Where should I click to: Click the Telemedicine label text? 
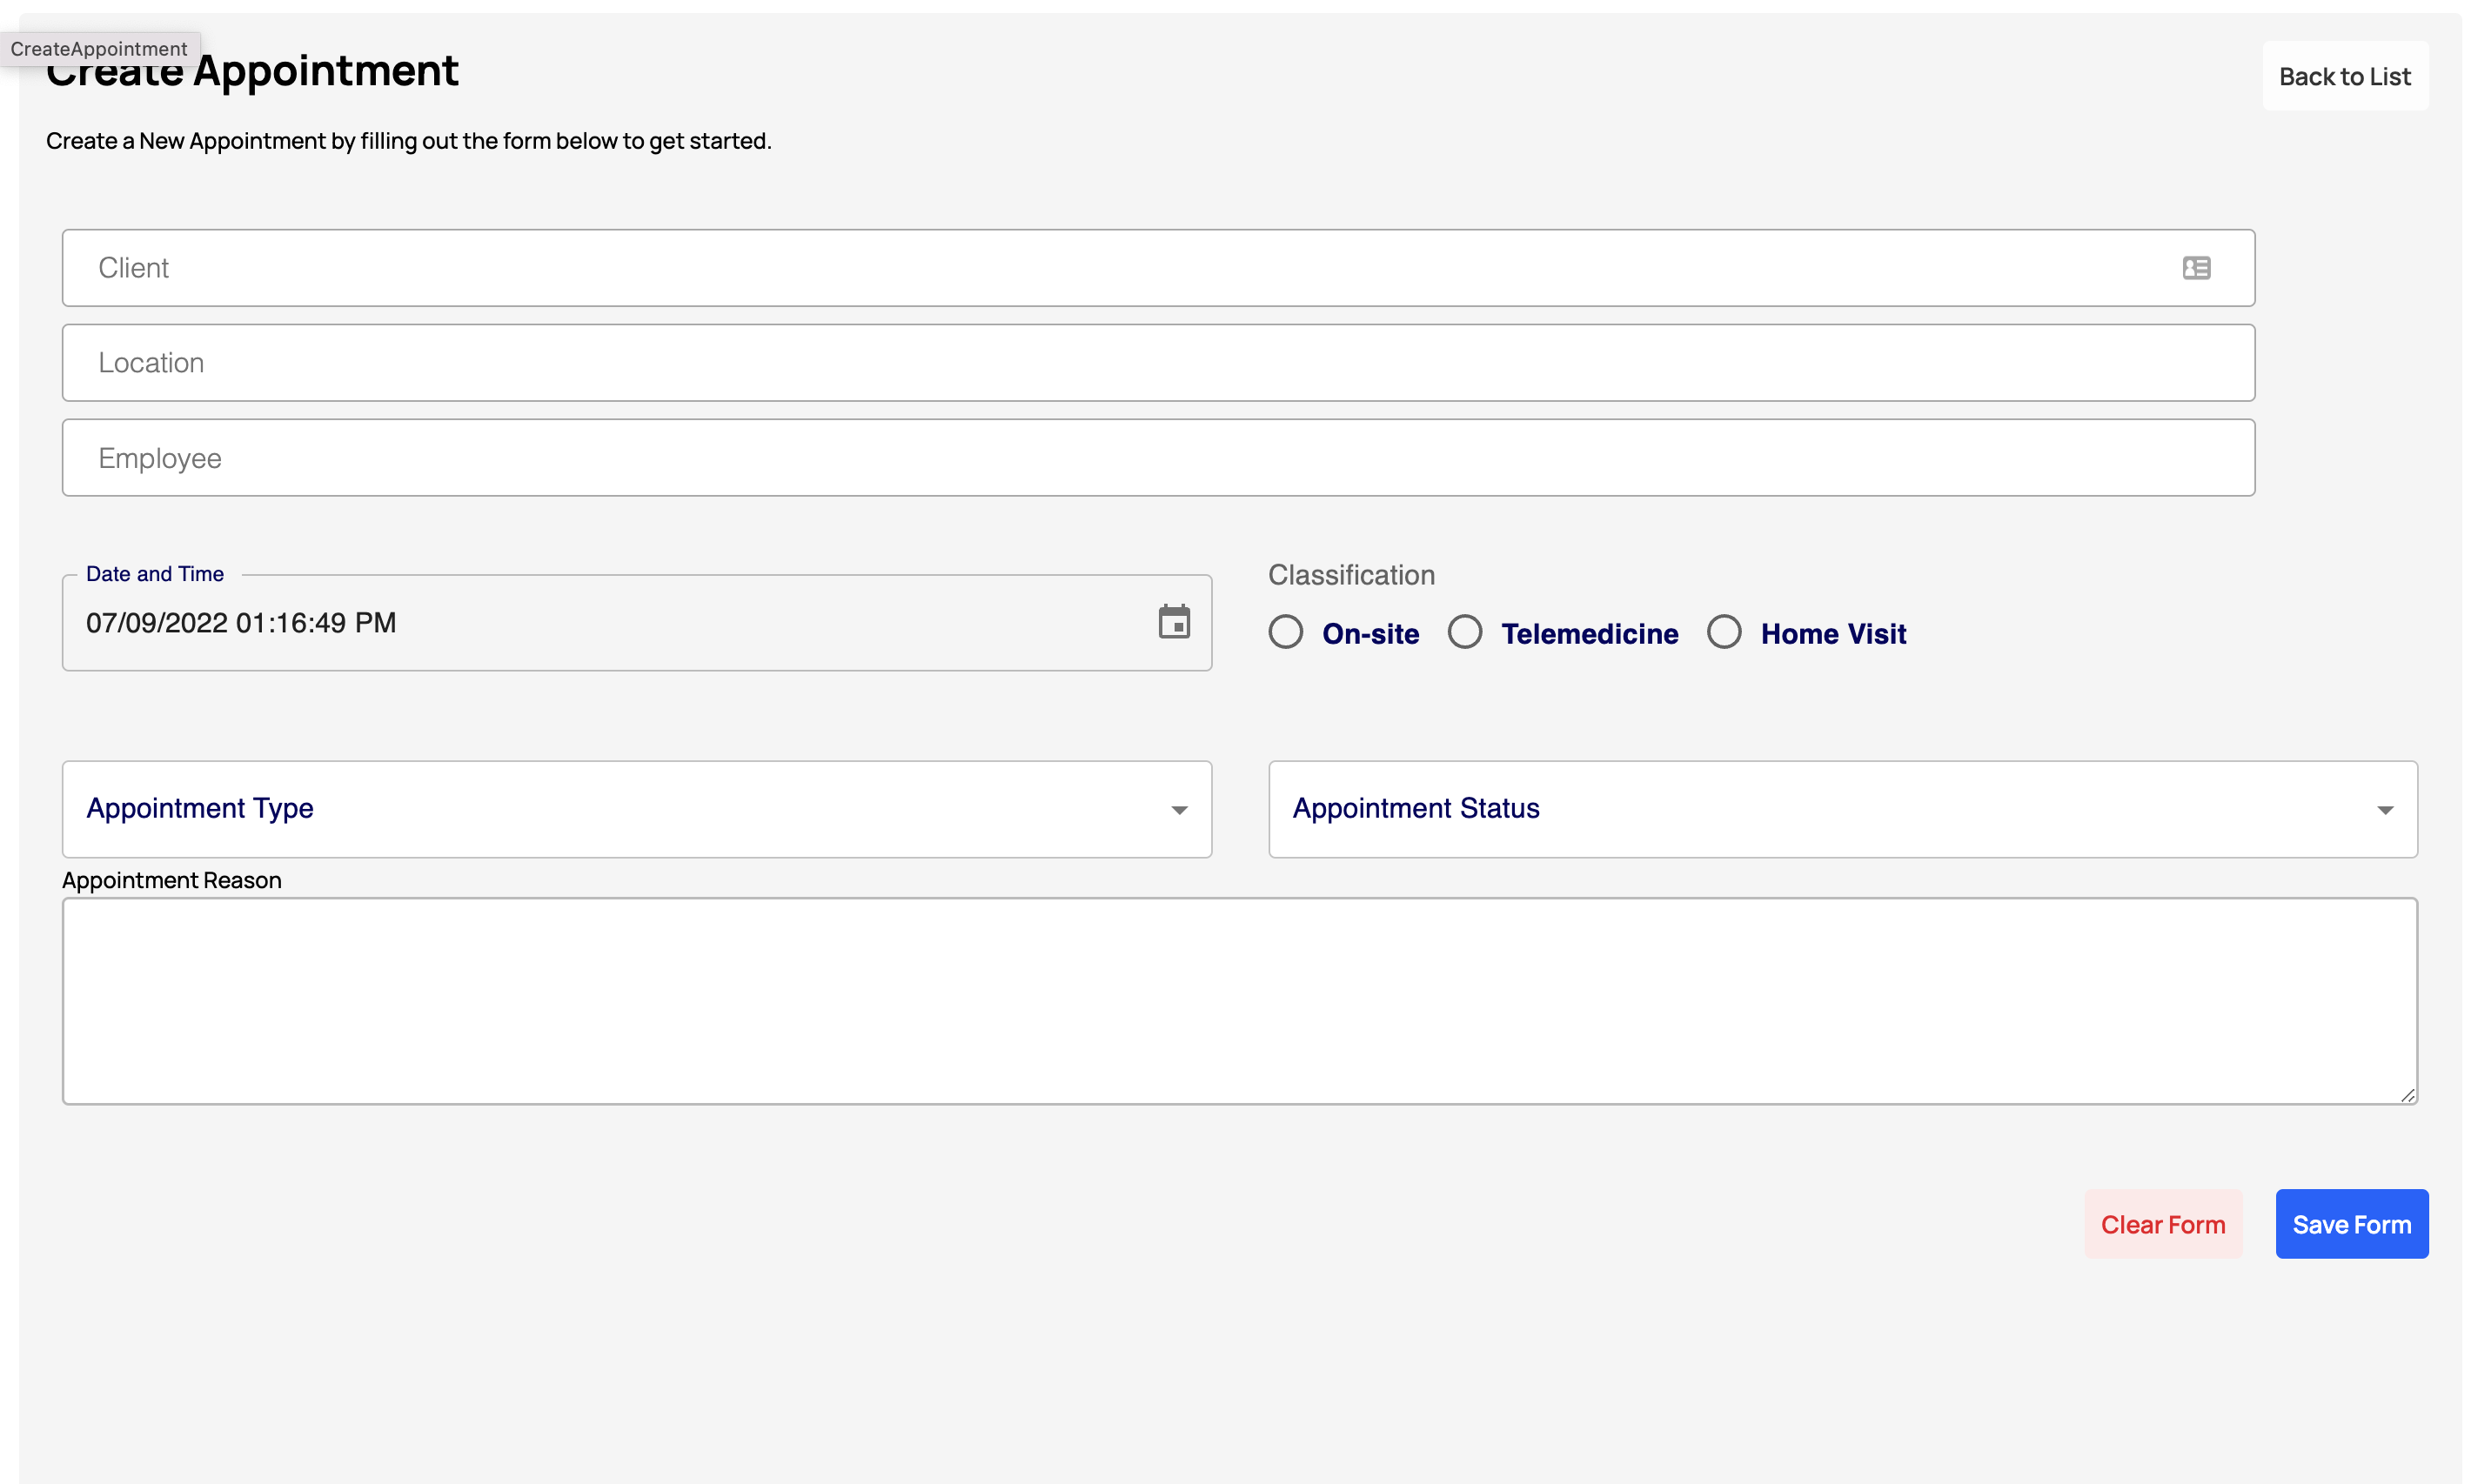click(1589, 634)
